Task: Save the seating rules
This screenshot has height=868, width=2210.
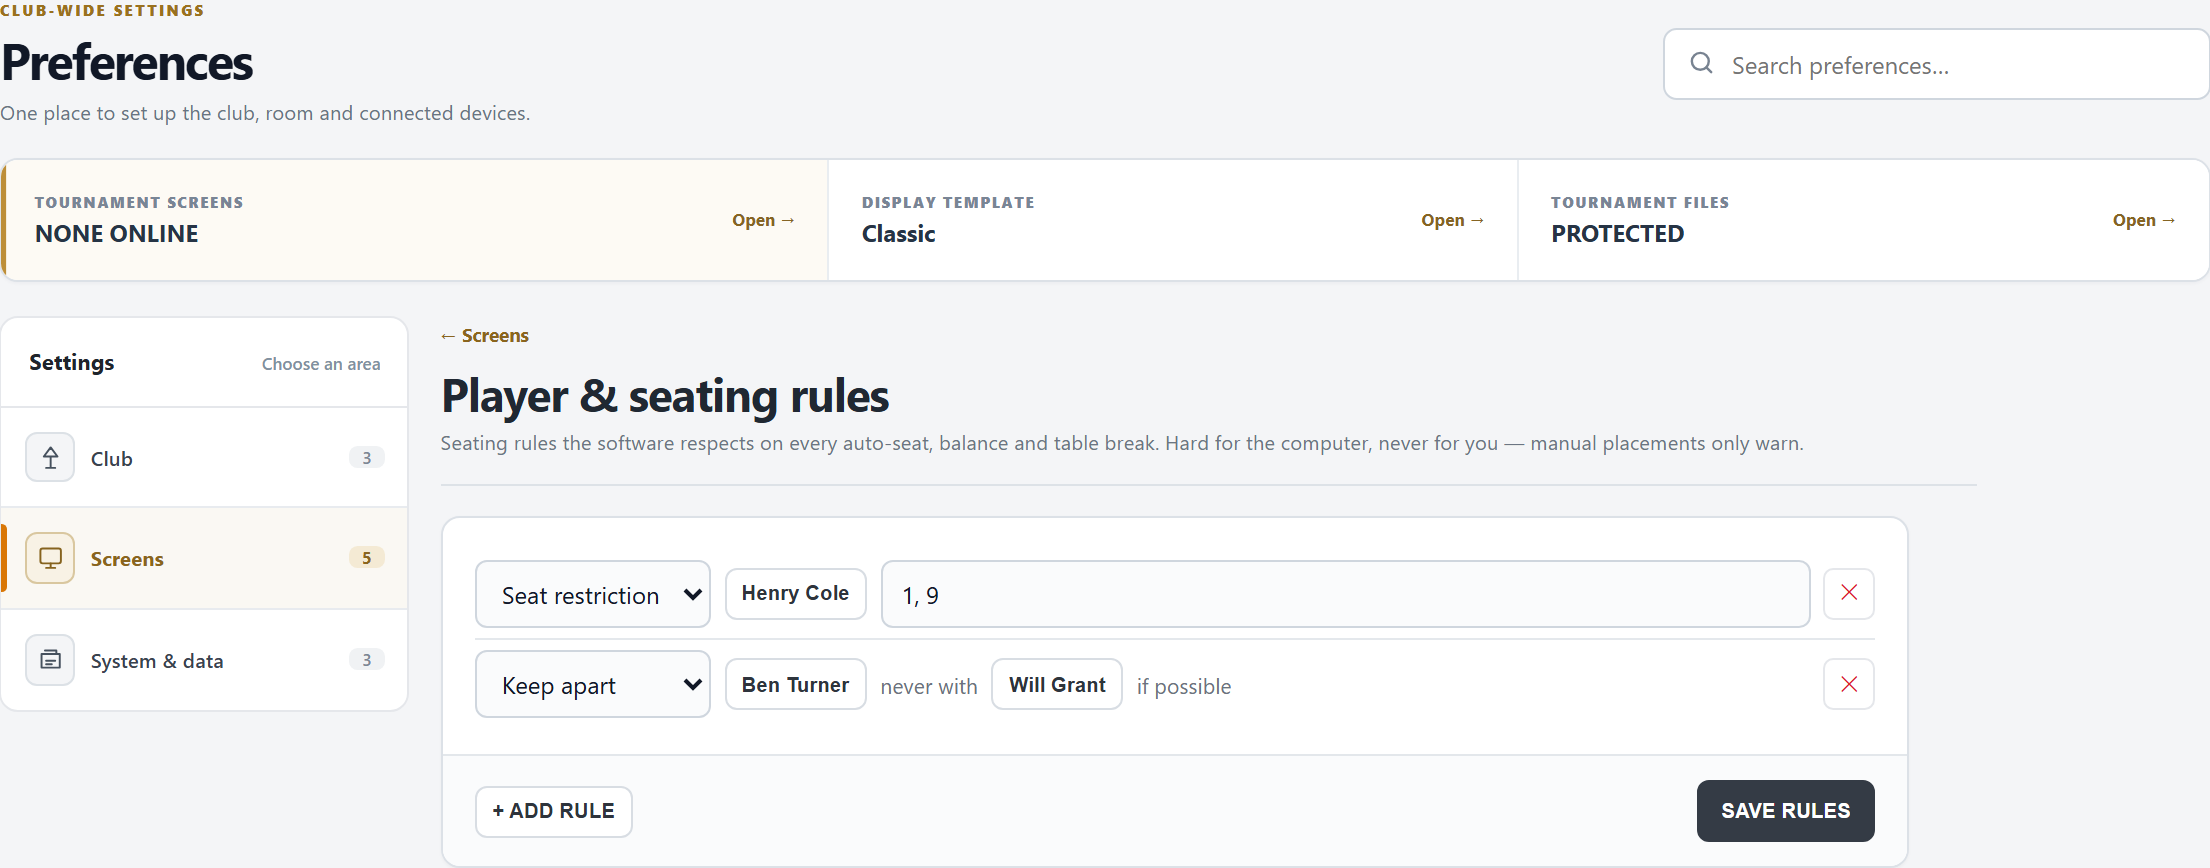Action: pos(1785,811)
